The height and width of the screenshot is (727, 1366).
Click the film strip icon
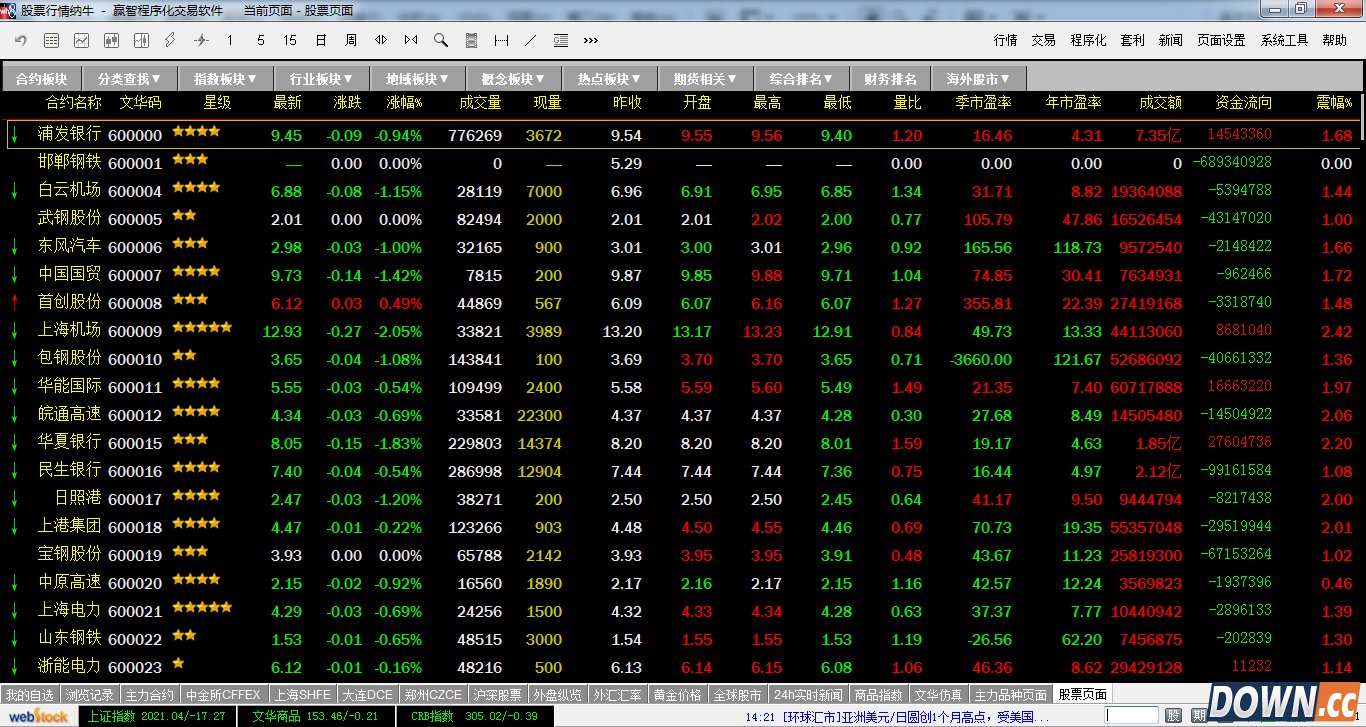tap(471, 40)
